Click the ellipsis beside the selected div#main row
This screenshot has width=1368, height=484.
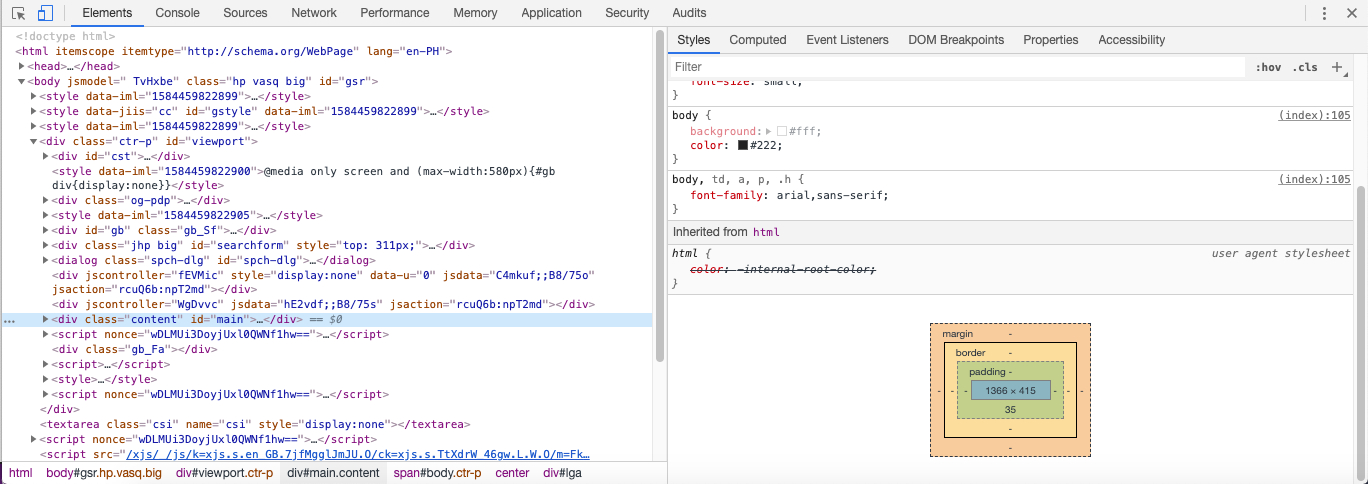(9, 320)
